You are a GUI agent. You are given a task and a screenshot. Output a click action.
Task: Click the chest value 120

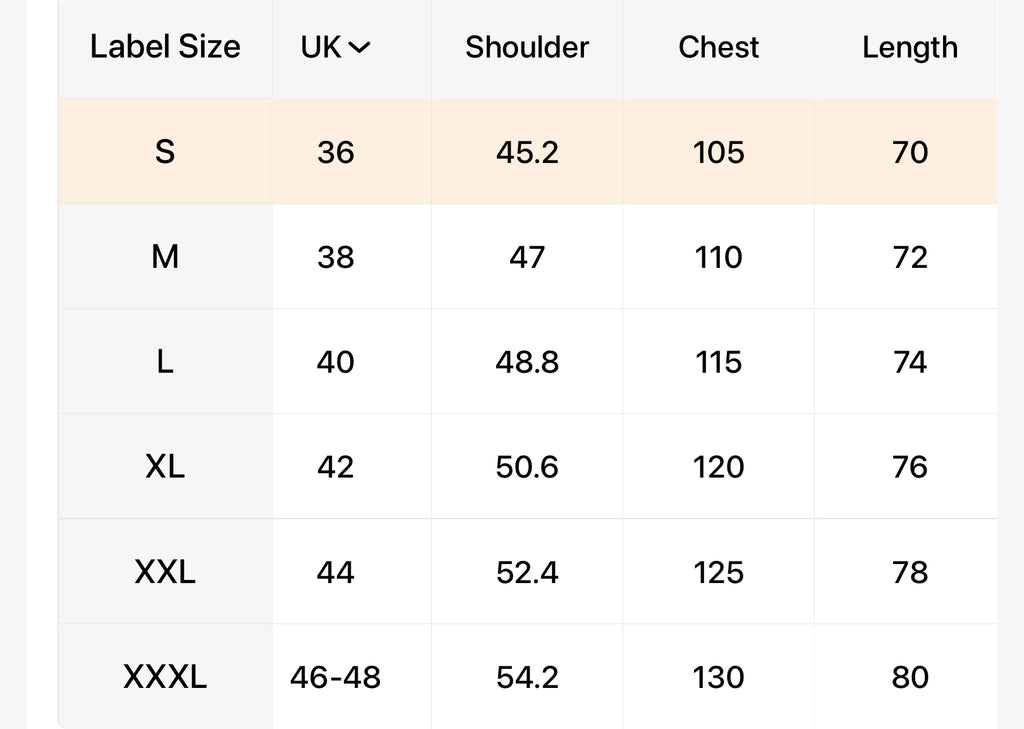coord(718,466)
